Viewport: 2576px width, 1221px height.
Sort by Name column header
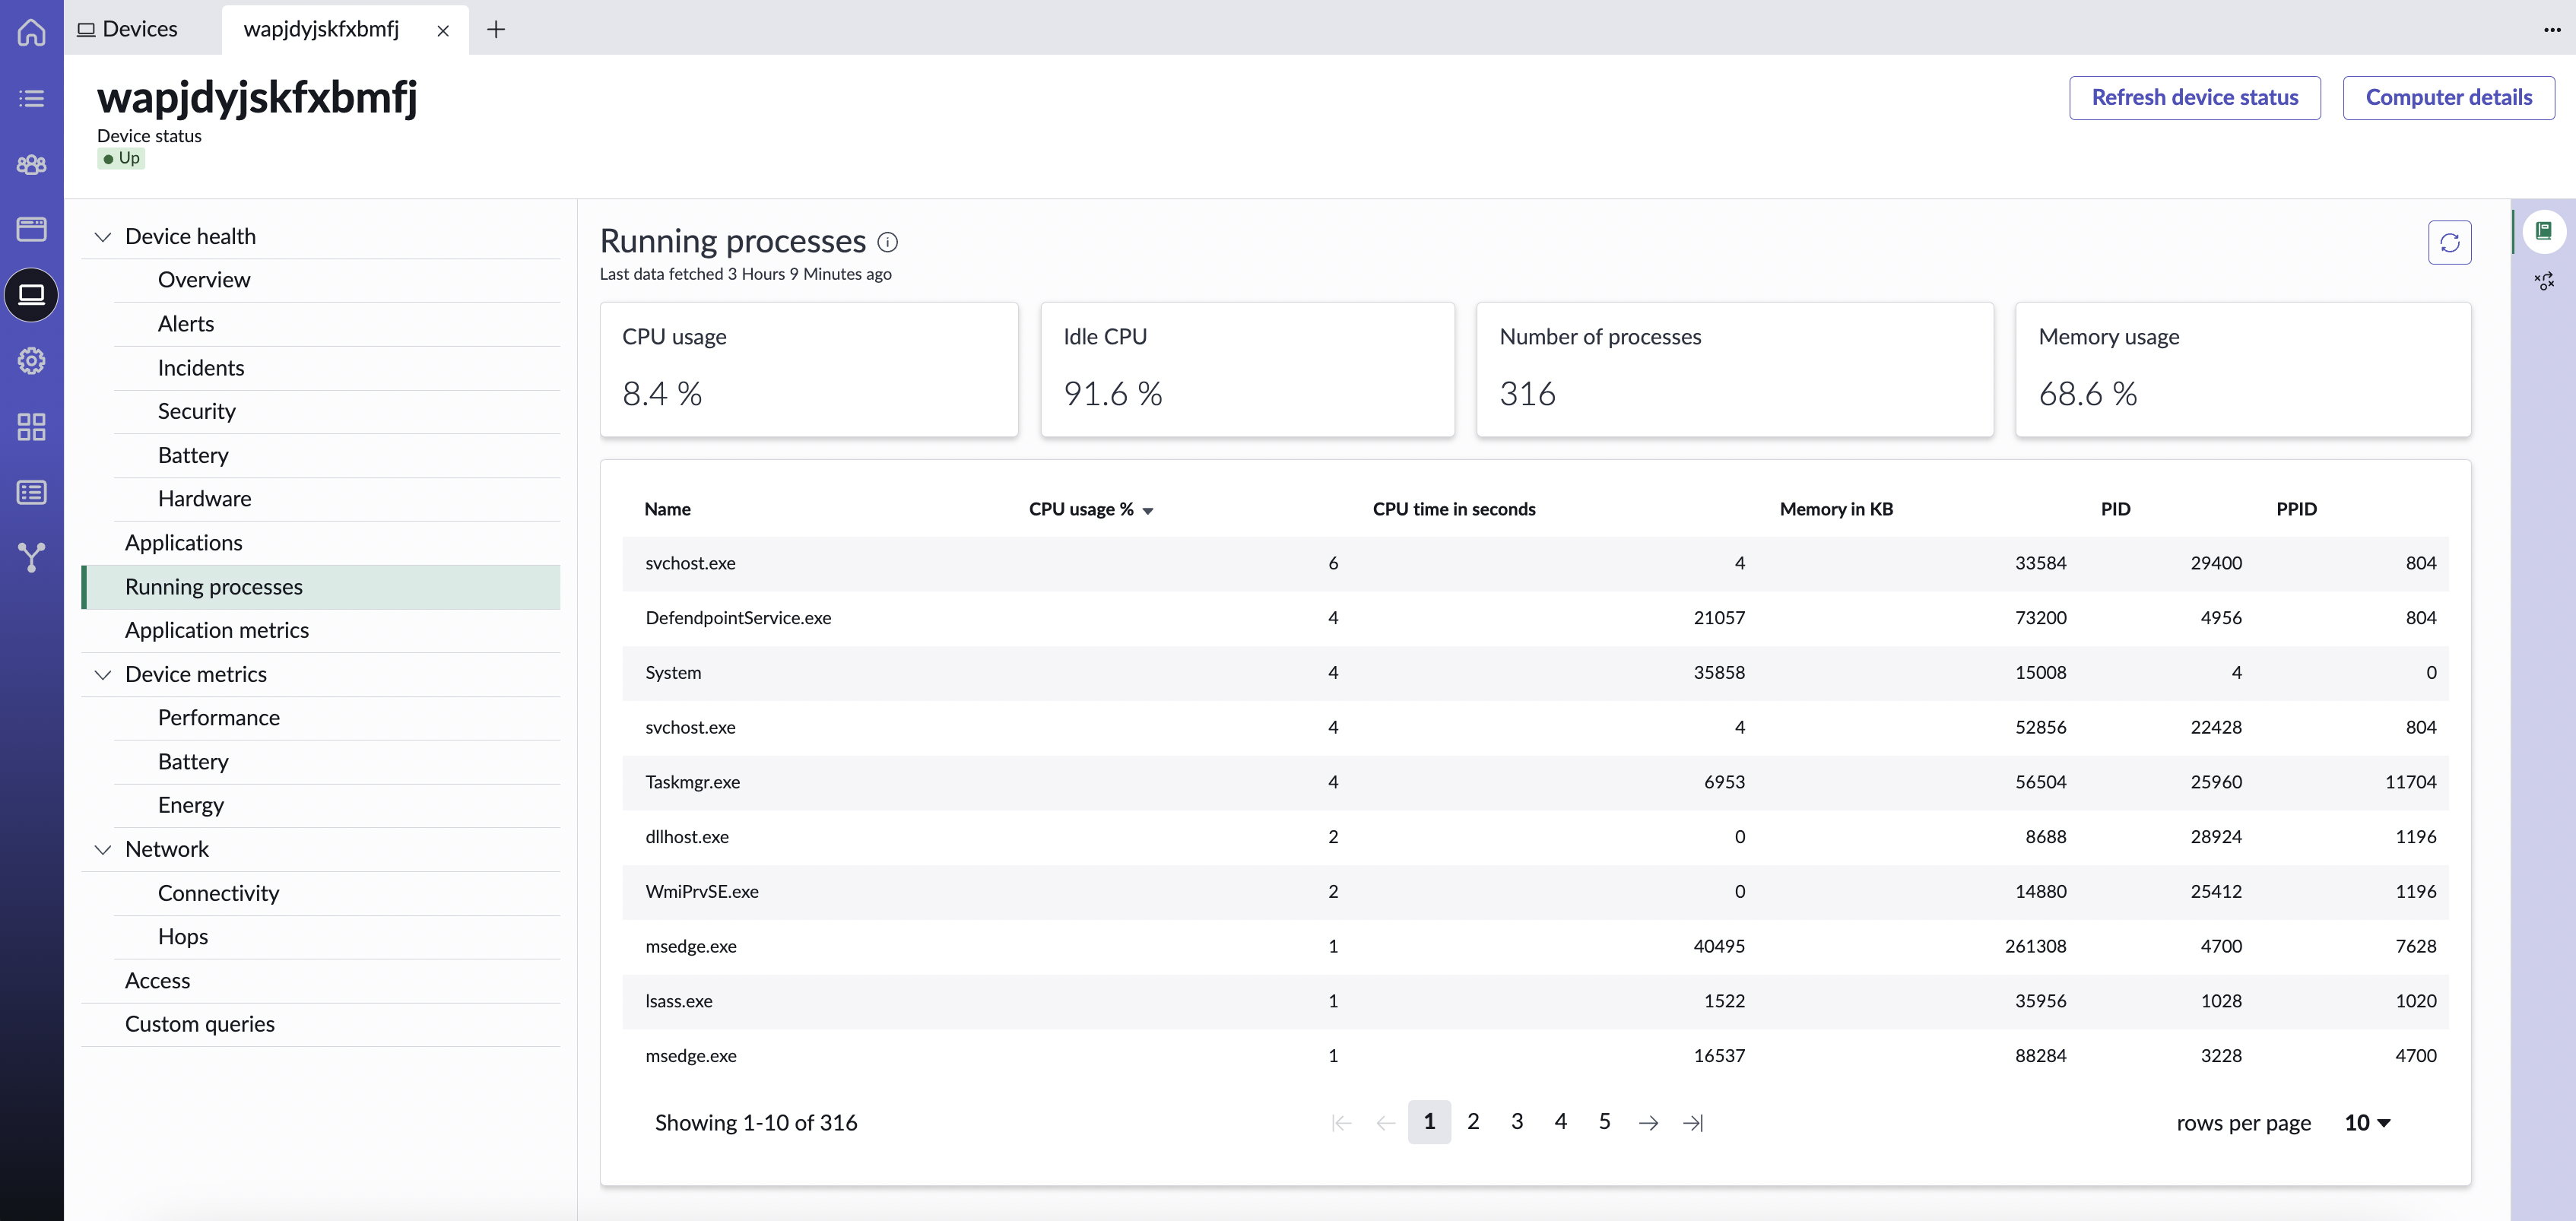point(667,509)
